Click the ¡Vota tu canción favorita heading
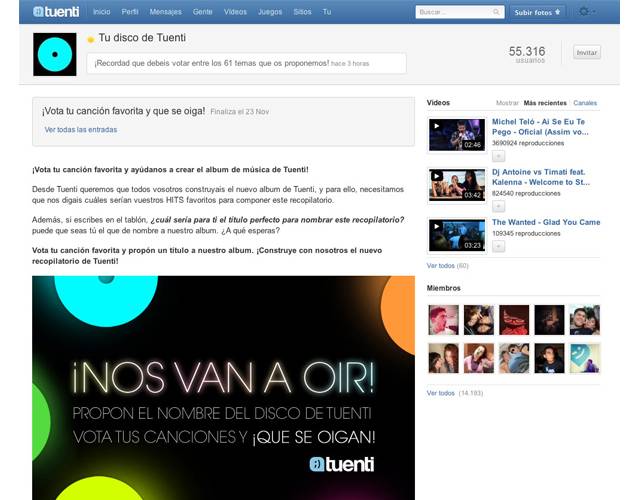Screen dimensions: 640x500 pos(124,111)
